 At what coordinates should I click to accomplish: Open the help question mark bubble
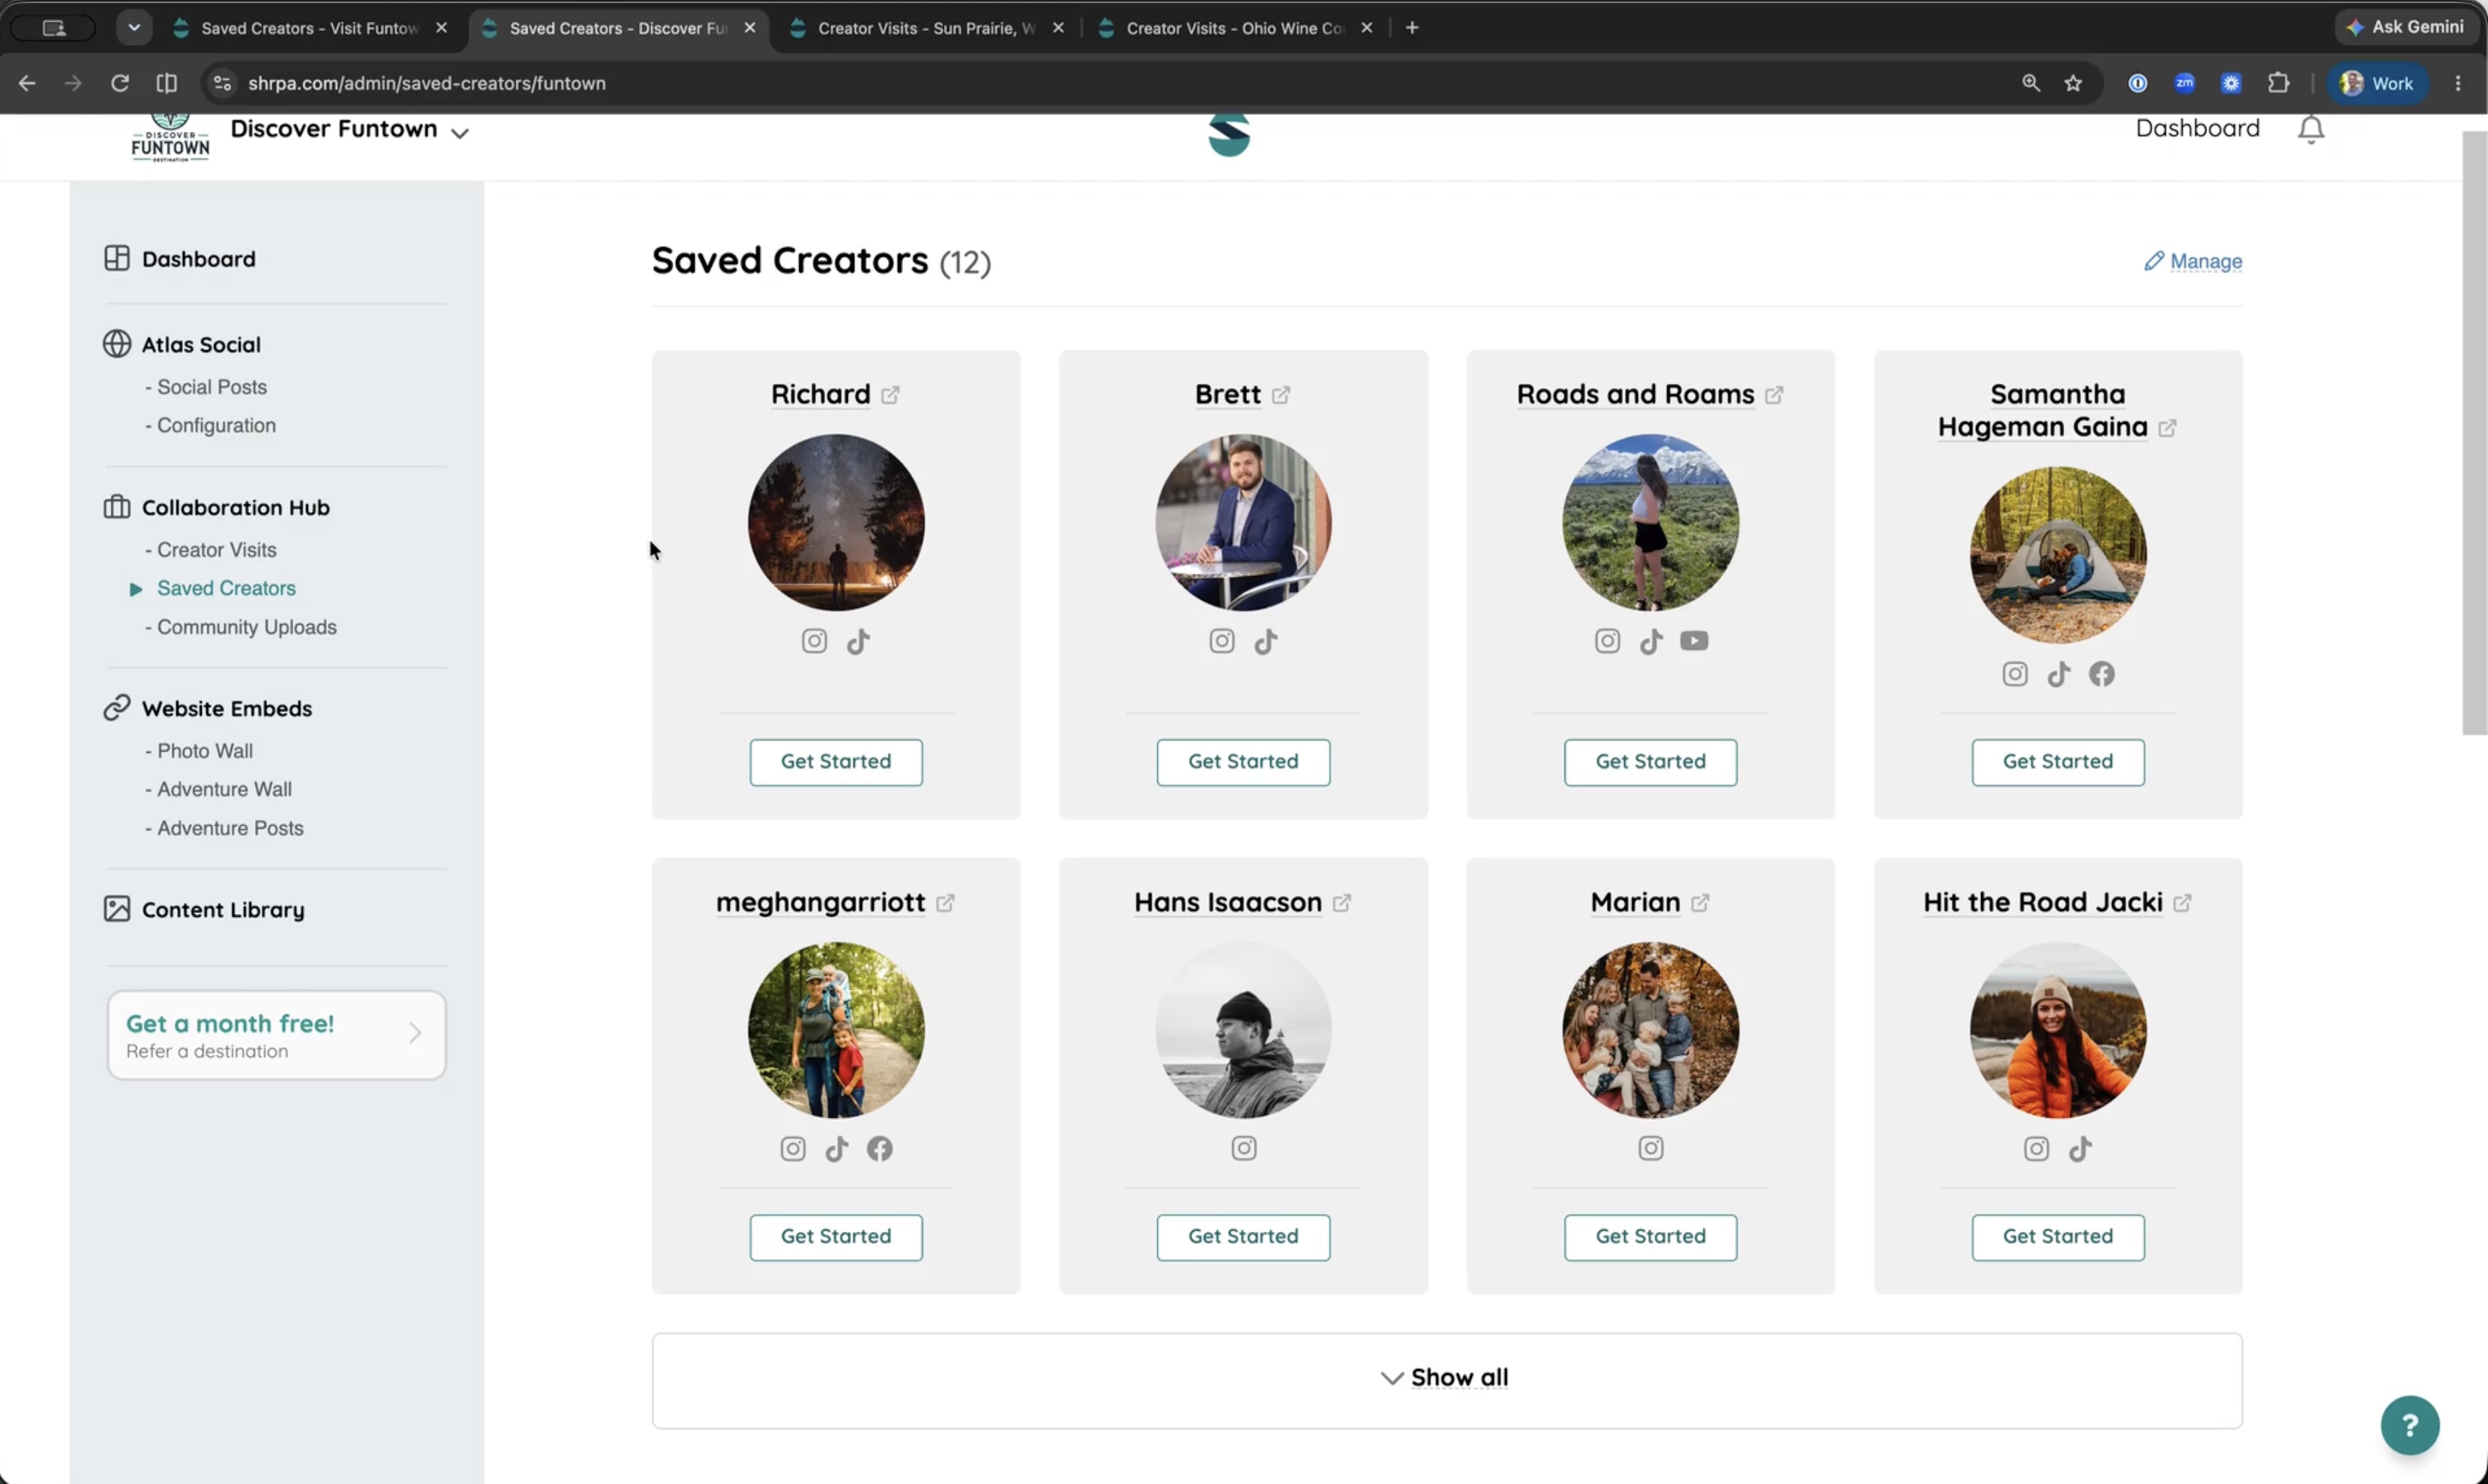click(2410, 1425)
